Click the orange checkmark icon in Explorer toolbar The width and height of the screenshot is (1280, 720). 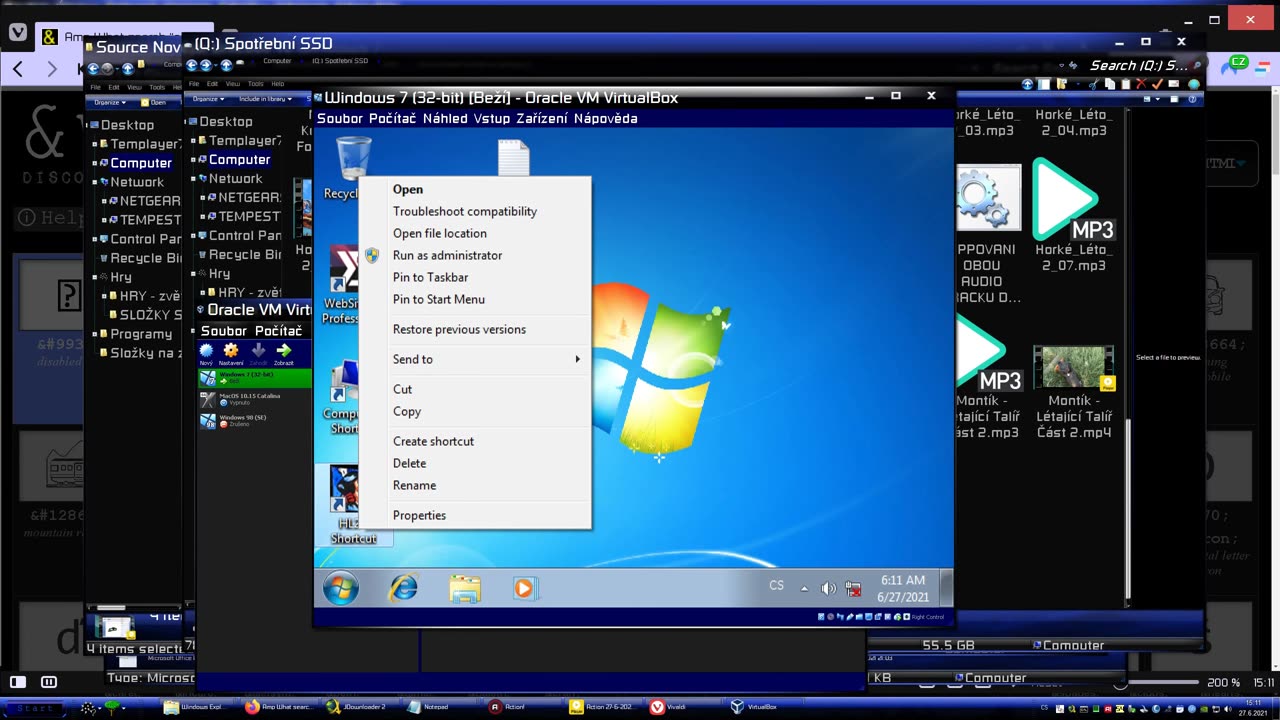(1157, 84)
